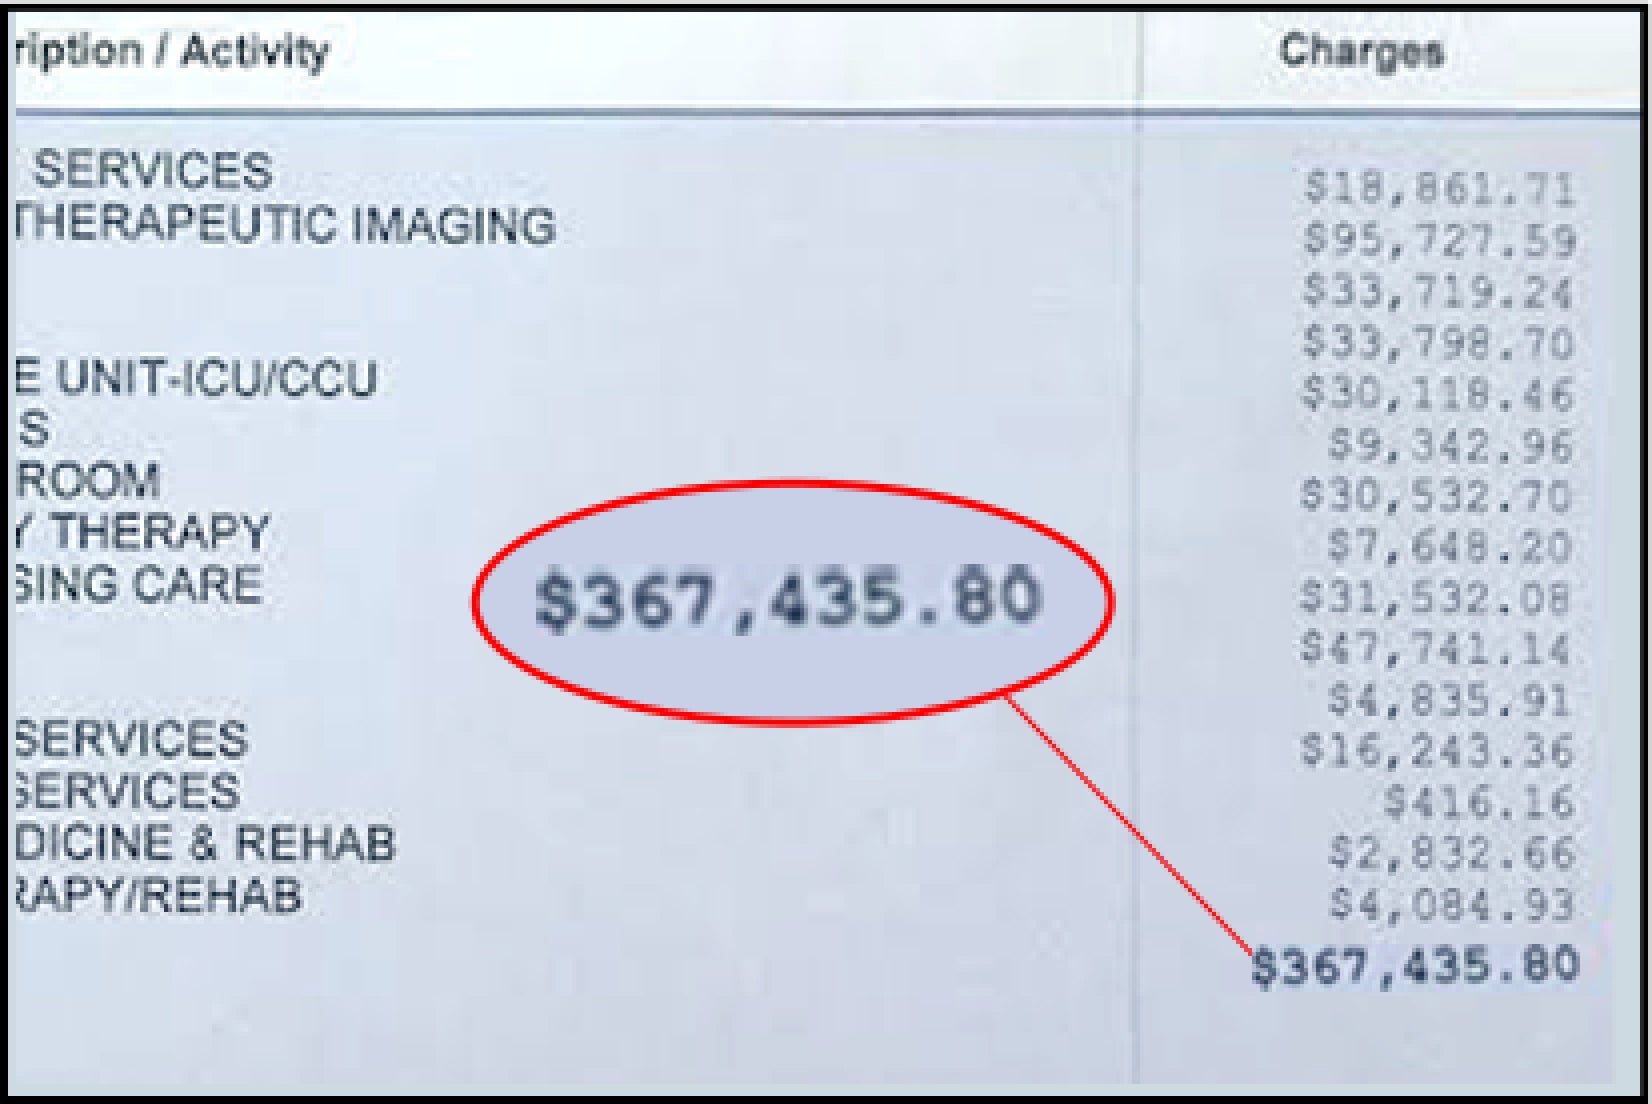Click the circled enlarged $367,435.80 total
This screenshot has height=1104, width=1652.
click(788, 600)
